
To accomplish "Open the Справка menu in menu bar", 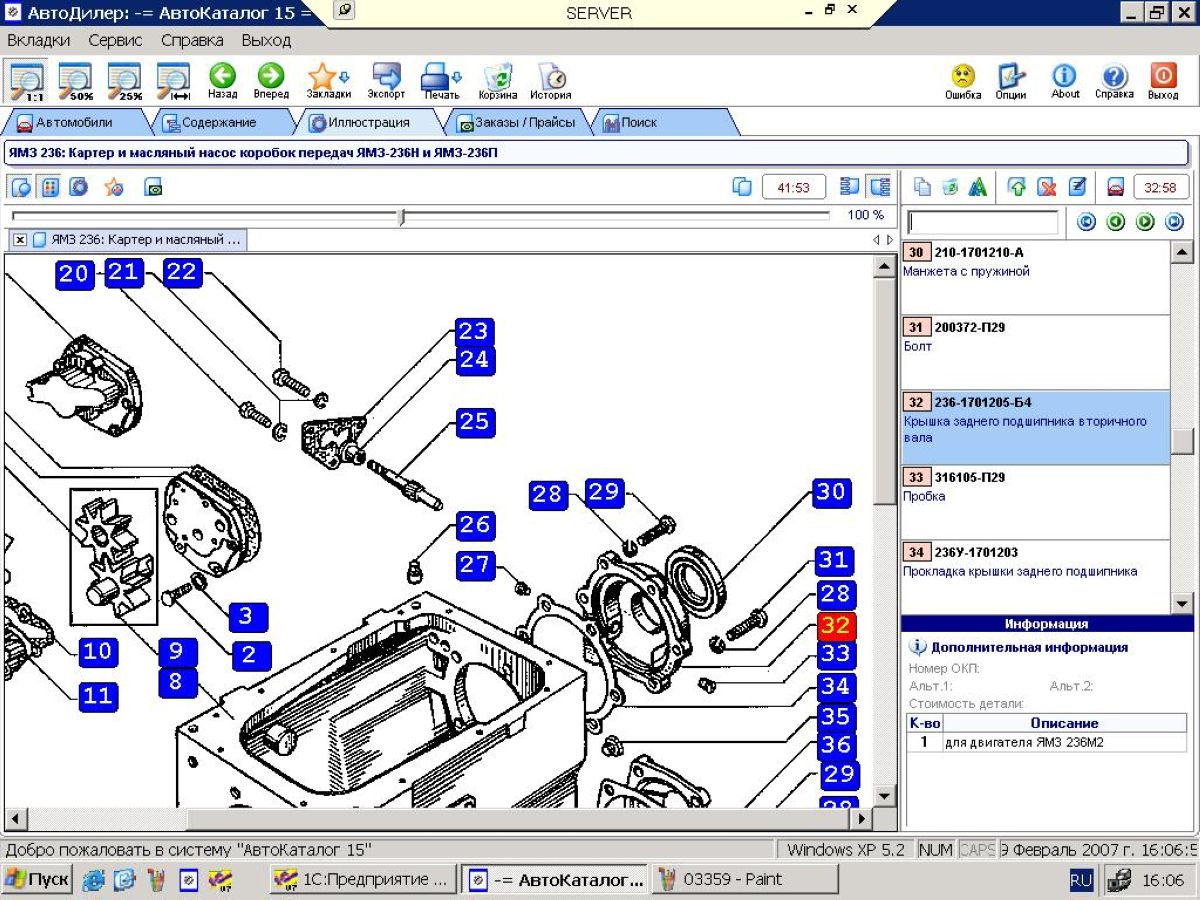I will 192,41.
